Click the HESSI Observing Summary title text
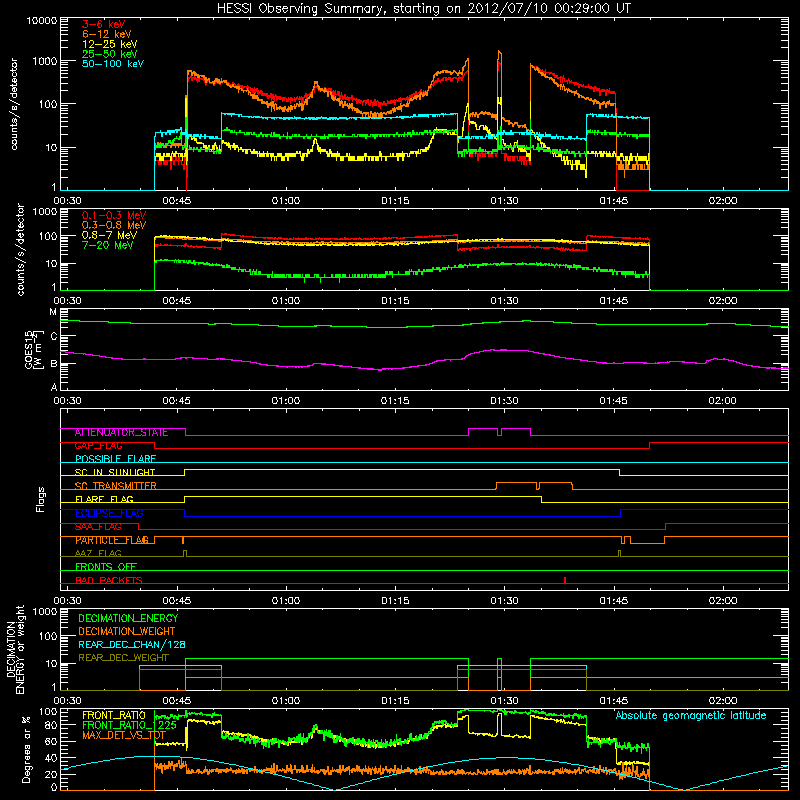 tap(423, 9)
